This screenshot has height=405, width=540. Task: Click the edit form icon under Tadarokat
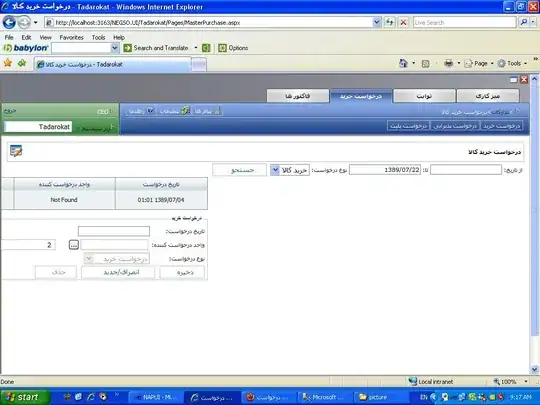16,151
